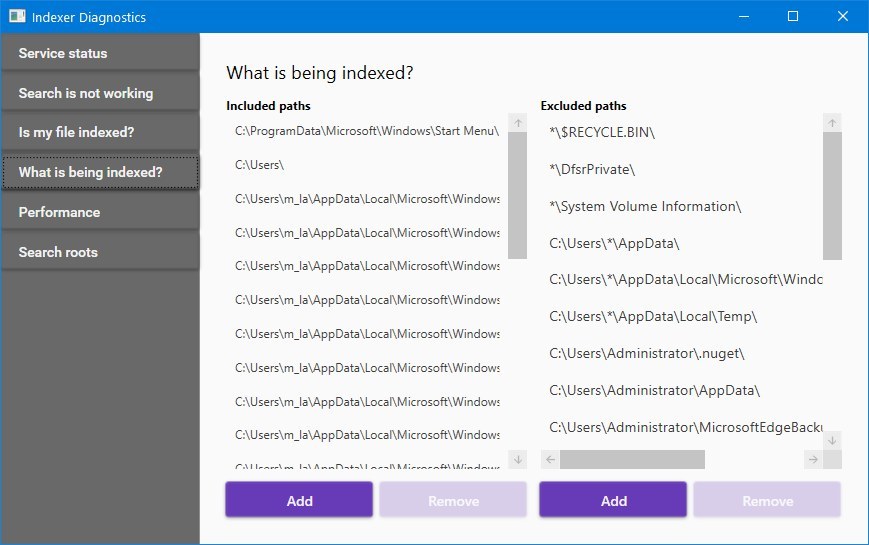Click Remove under Excluded paths

click(x=768, y=501)
